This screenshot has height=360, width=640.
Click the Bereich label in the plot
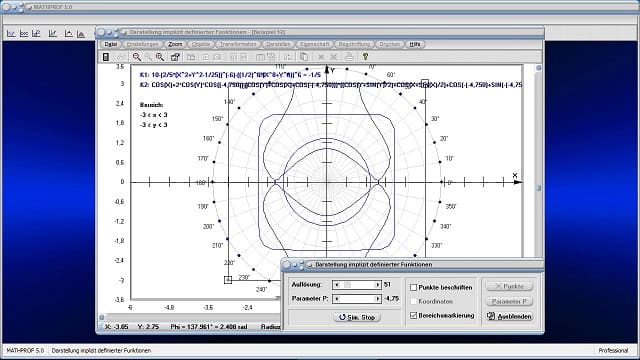click(151, 105)
